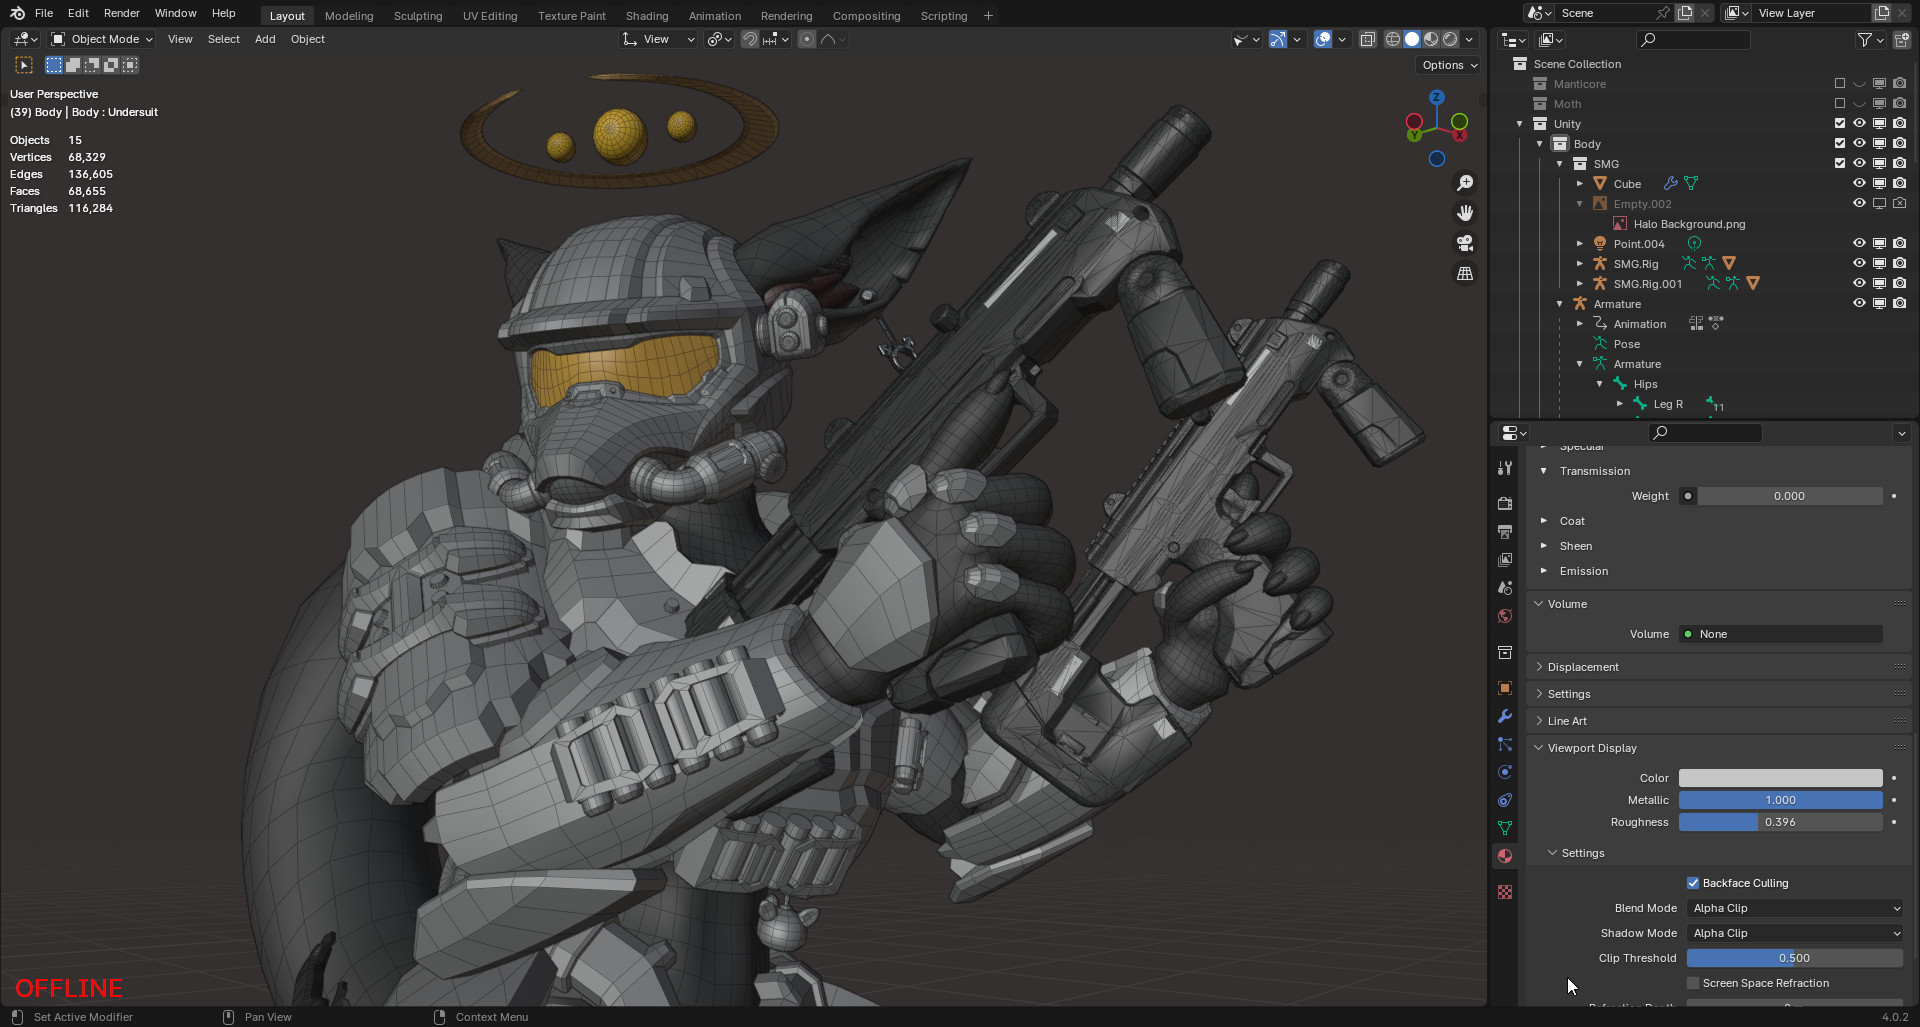Open the Render menu
The image size is (1920, 1027).
click(122, 13)
